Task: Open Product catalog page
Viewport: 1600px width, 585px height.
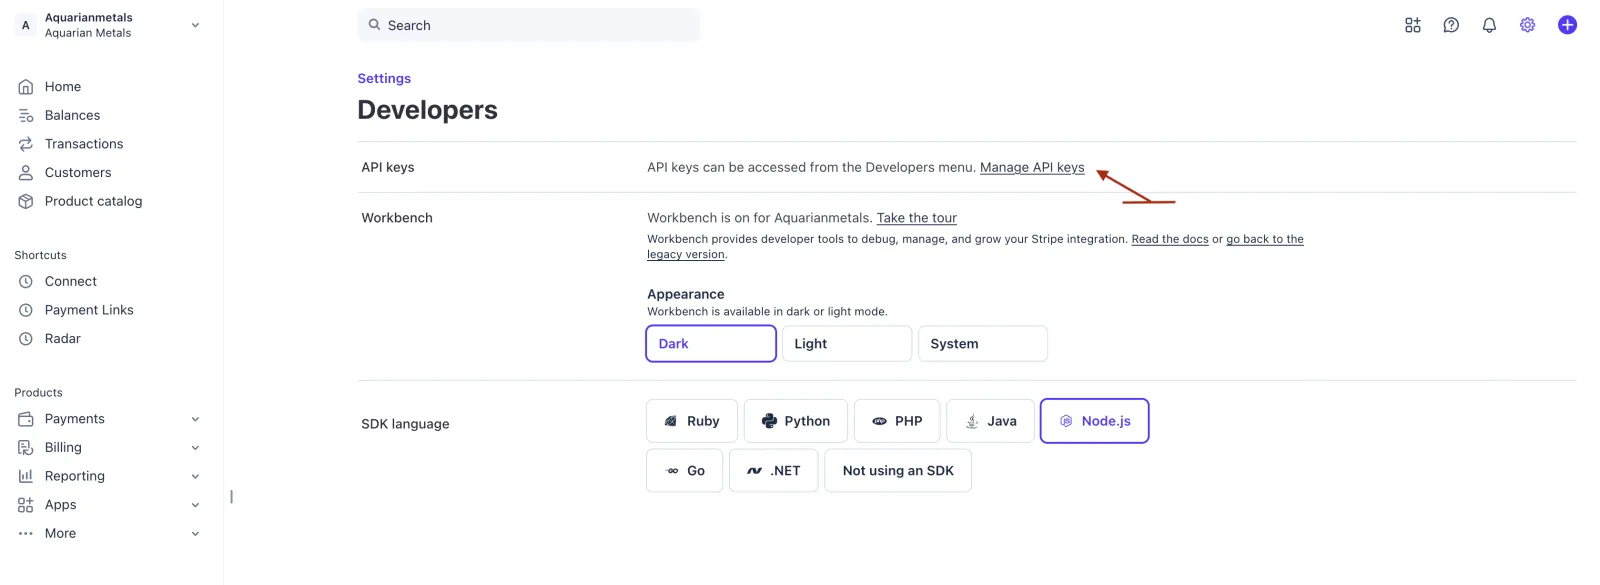Action: tap(93, 201)
